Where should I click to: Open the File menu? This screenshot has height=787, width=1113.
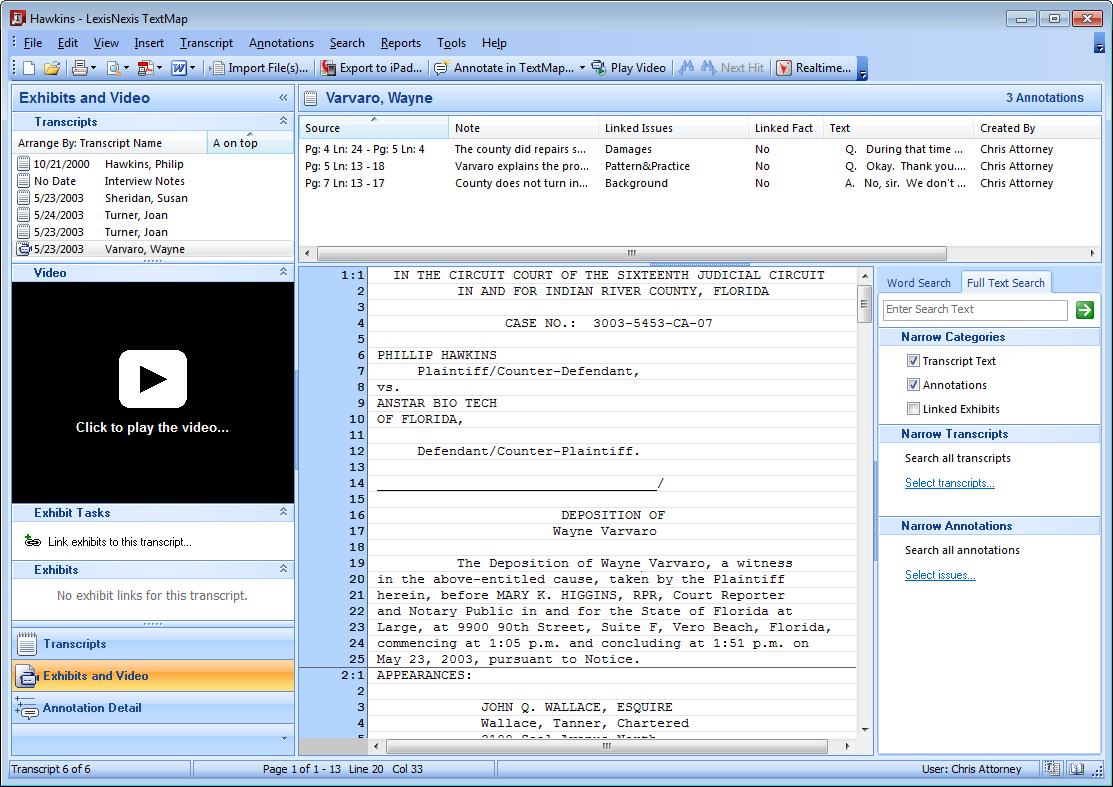pos(33,43)
